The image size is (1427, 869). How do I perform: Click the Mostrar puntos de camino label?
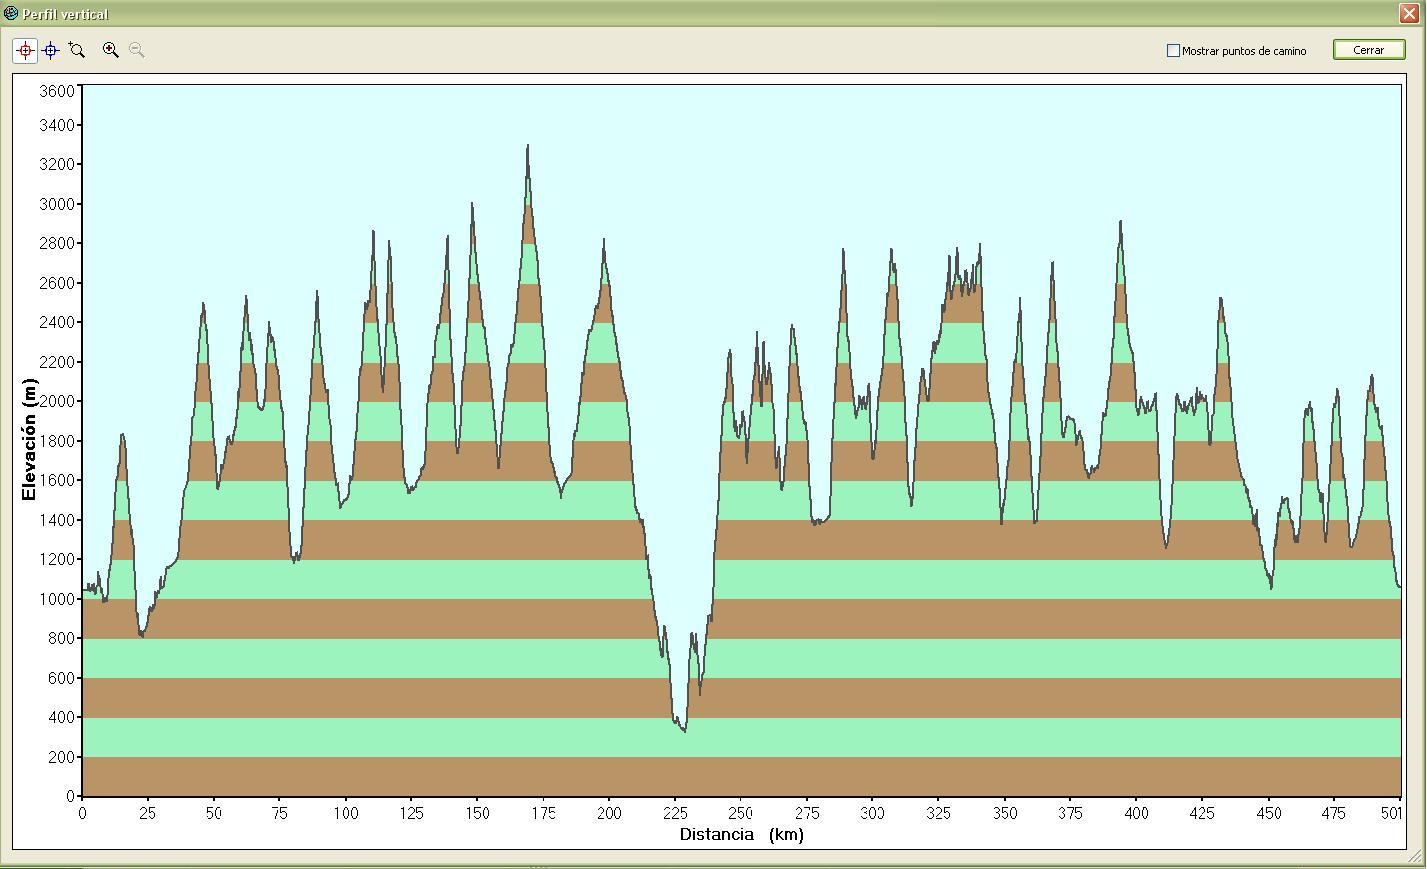pyautogui.click(x=1243, y=51)
